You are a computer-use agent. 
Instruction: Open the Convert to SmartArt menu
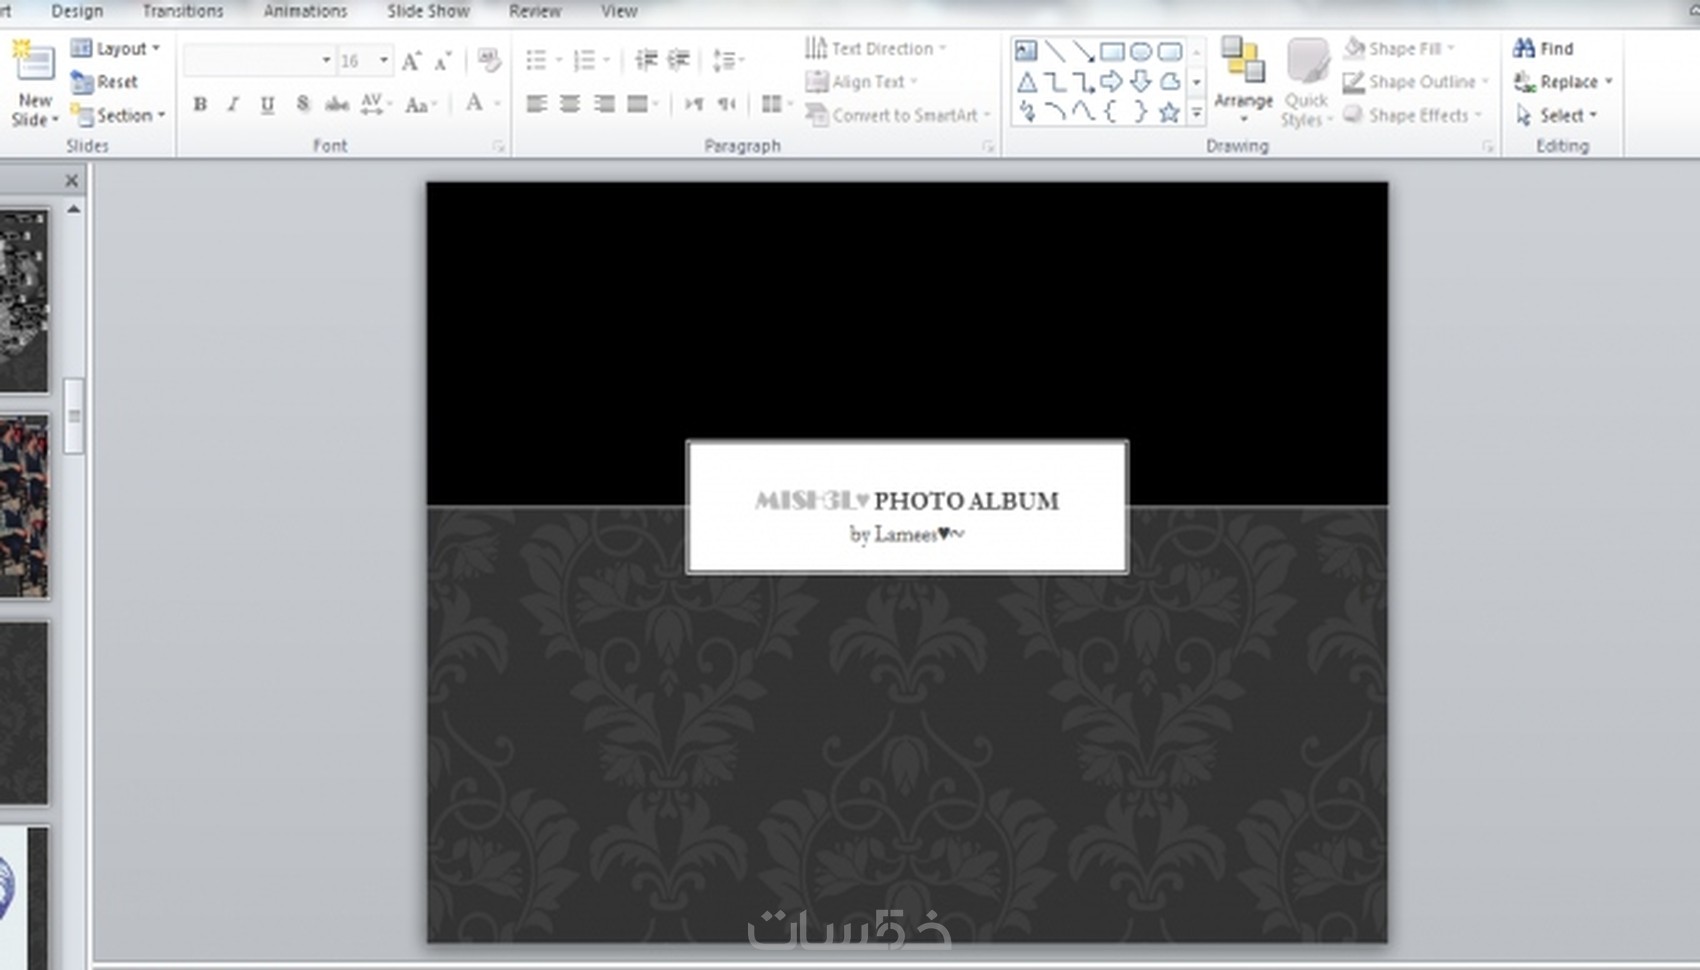(898, 115)
